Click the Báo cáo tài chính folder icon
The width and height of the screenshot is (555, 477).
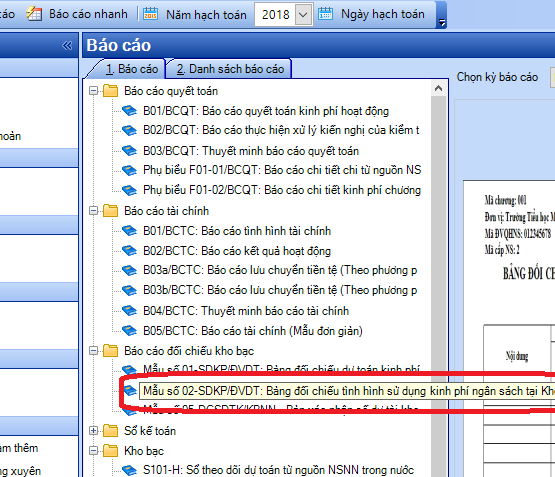[x=110, y=211]
